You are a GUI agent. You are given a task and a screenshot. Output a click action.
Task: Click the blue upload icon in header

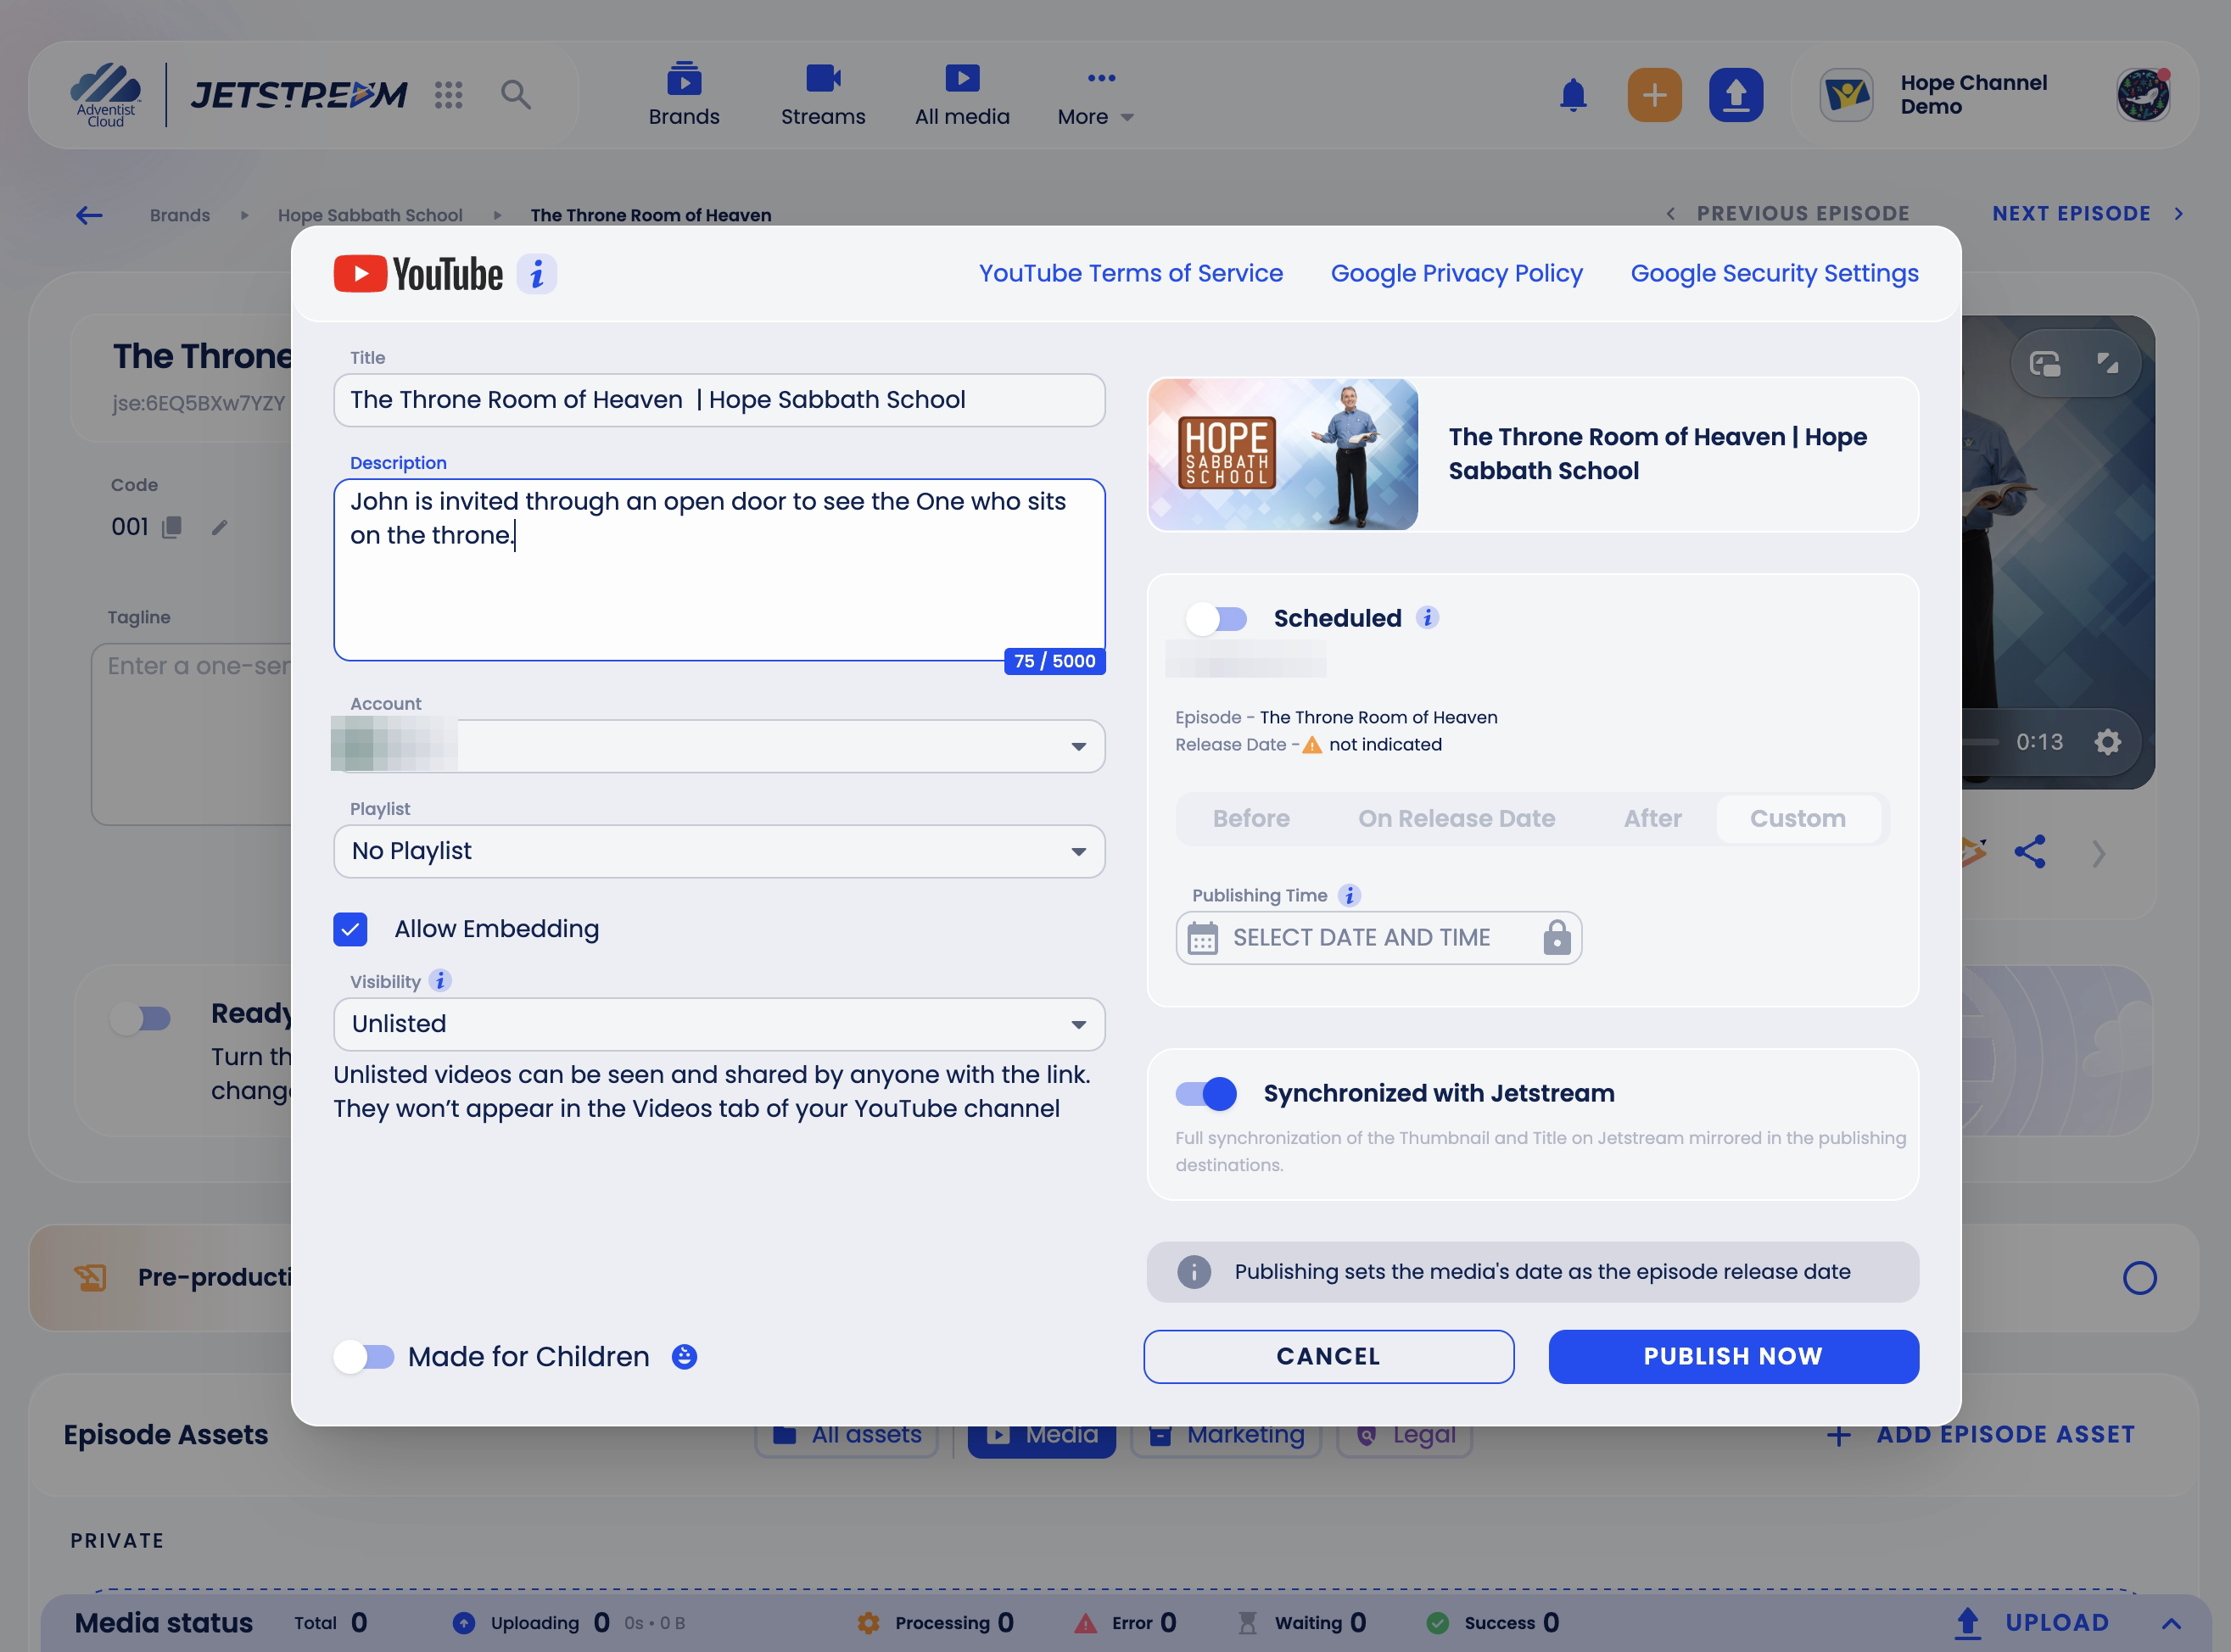click(x=1735, y=95)
